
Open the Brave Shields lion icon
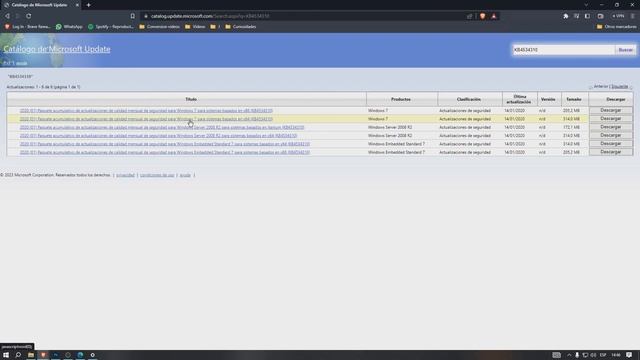482,16
